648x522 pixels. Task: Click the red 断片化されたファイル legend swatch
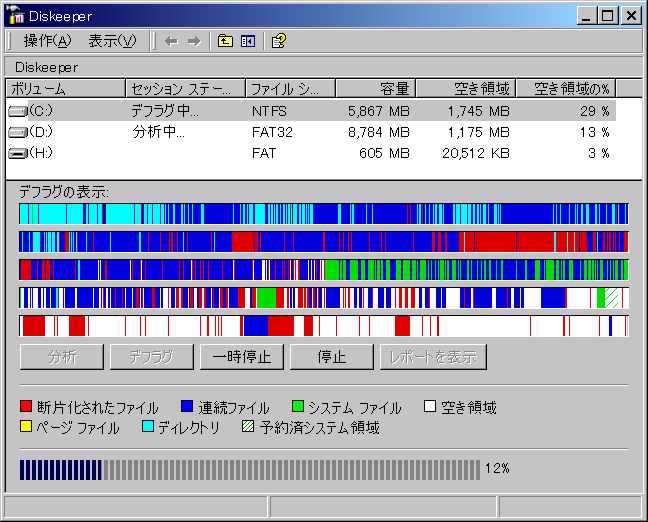tap(26, 406)
